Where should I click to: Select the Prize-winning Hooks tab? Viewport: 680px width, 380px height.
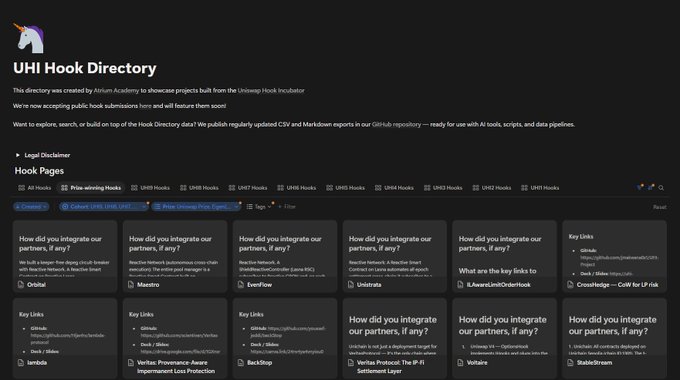coord(92,188)
